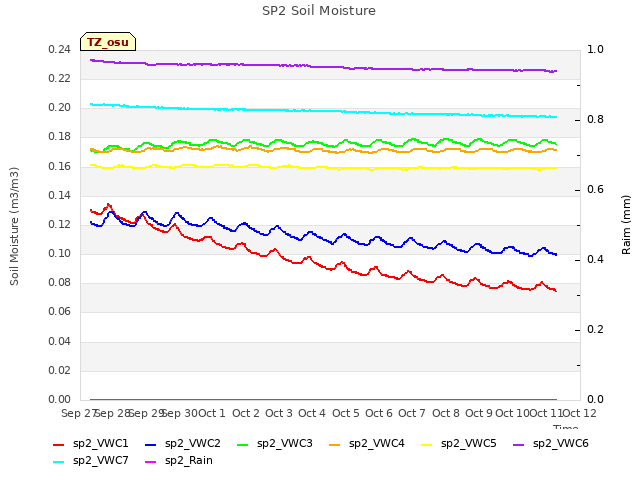This screenshot has width=640, height=480.
Task: Click the 0.06 left axis value
Action: coord(60,312)
